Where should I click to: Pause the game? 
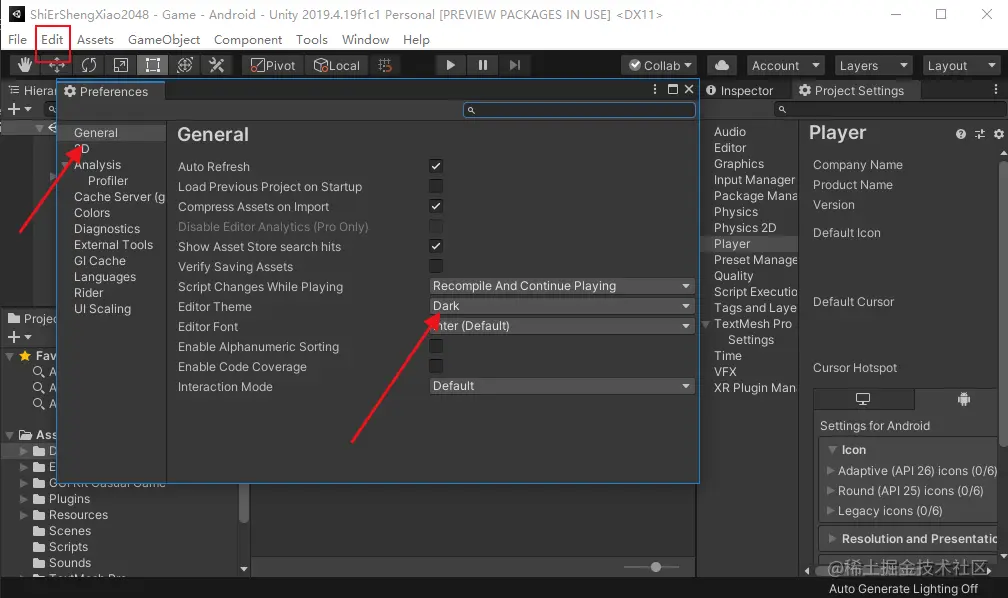click(483, 65)
